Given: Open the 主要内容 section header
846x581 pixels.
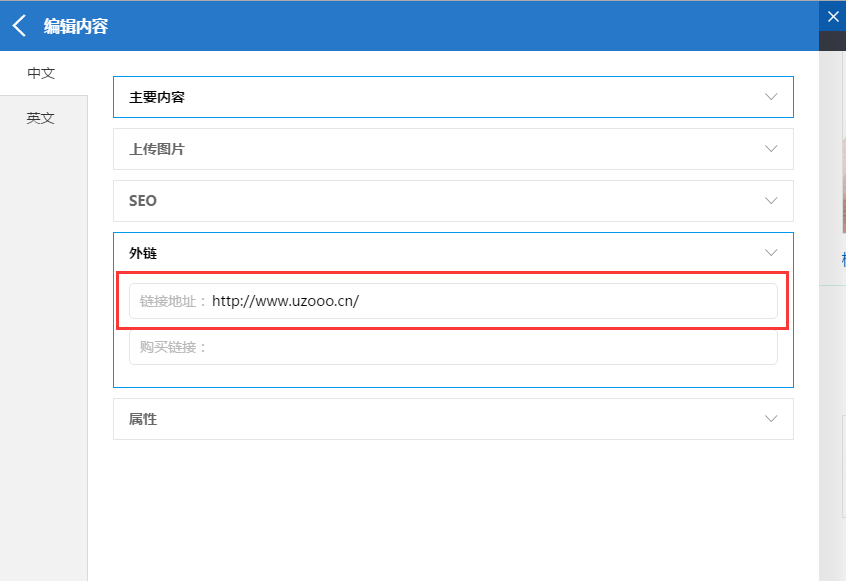Looking at the screenshot, I should click(x=453, y=97).
